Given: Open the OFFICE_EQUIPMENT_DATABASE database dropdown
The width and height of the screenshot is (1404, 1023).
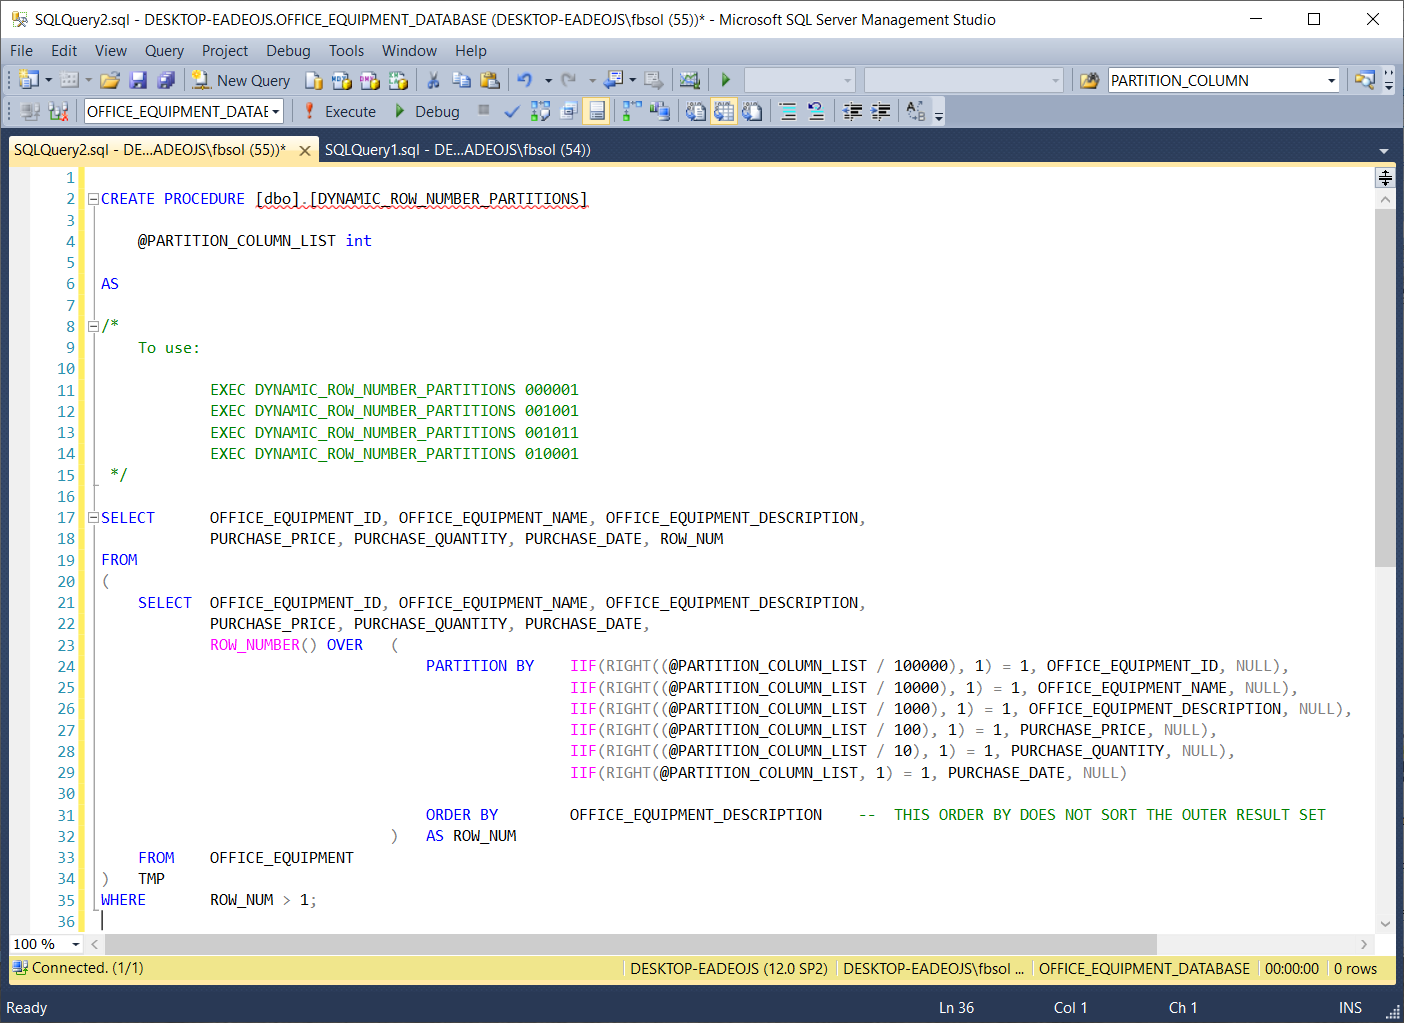Looking at the screenshot, I should pos(275,112).
